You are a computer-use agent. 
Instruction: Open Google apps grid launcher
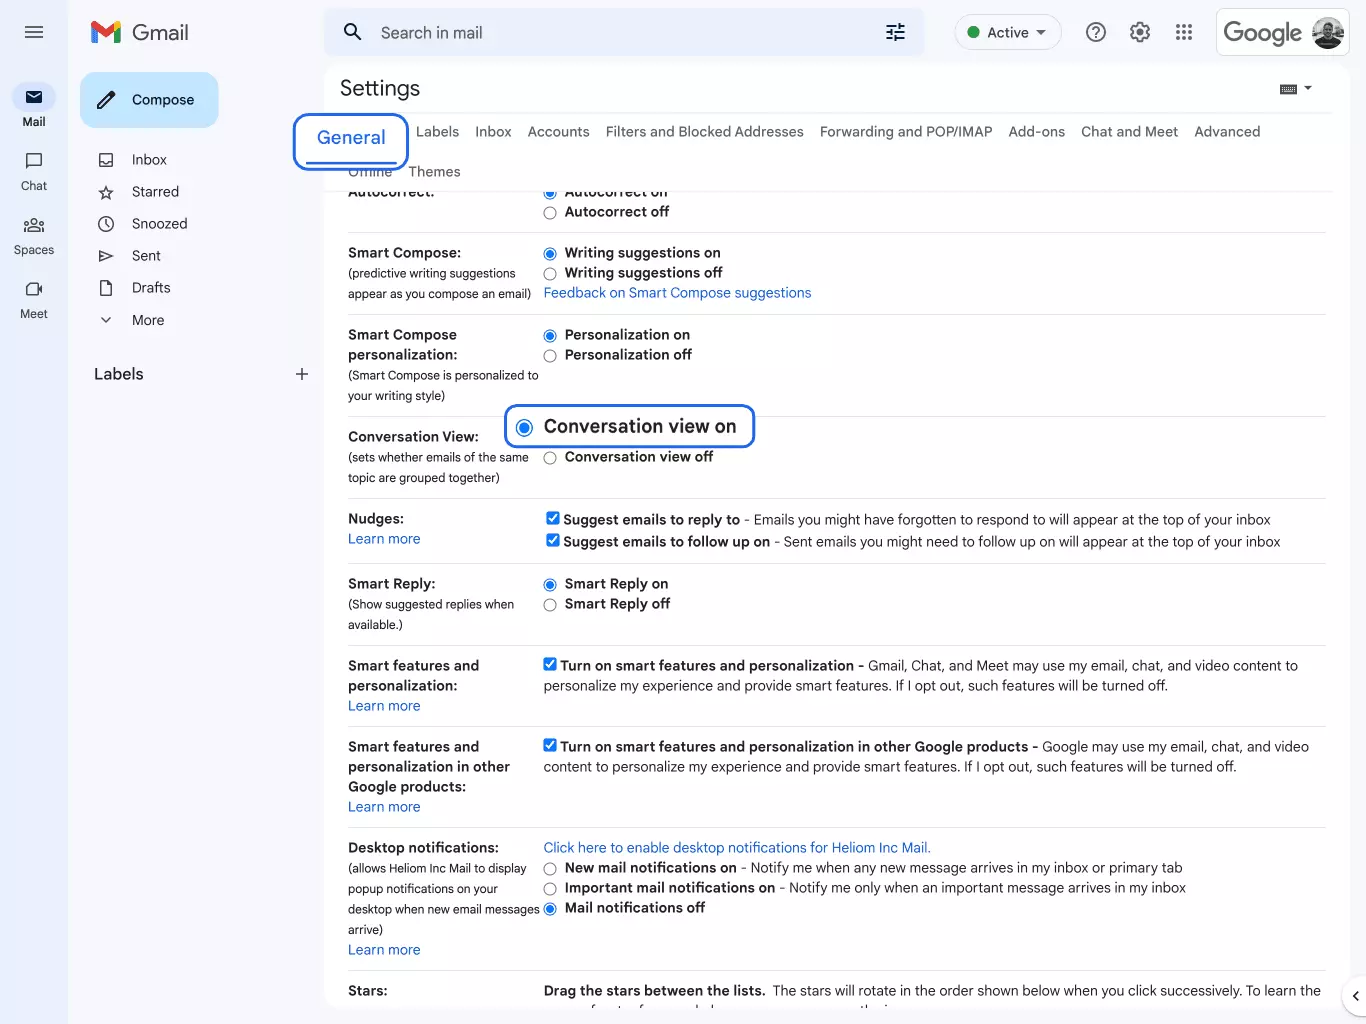tap(1184, 32)
